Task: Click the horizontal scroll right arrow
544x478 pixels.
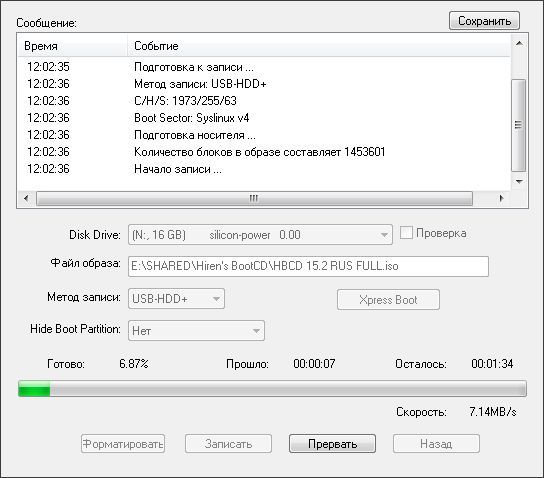Action: point(501,198)
